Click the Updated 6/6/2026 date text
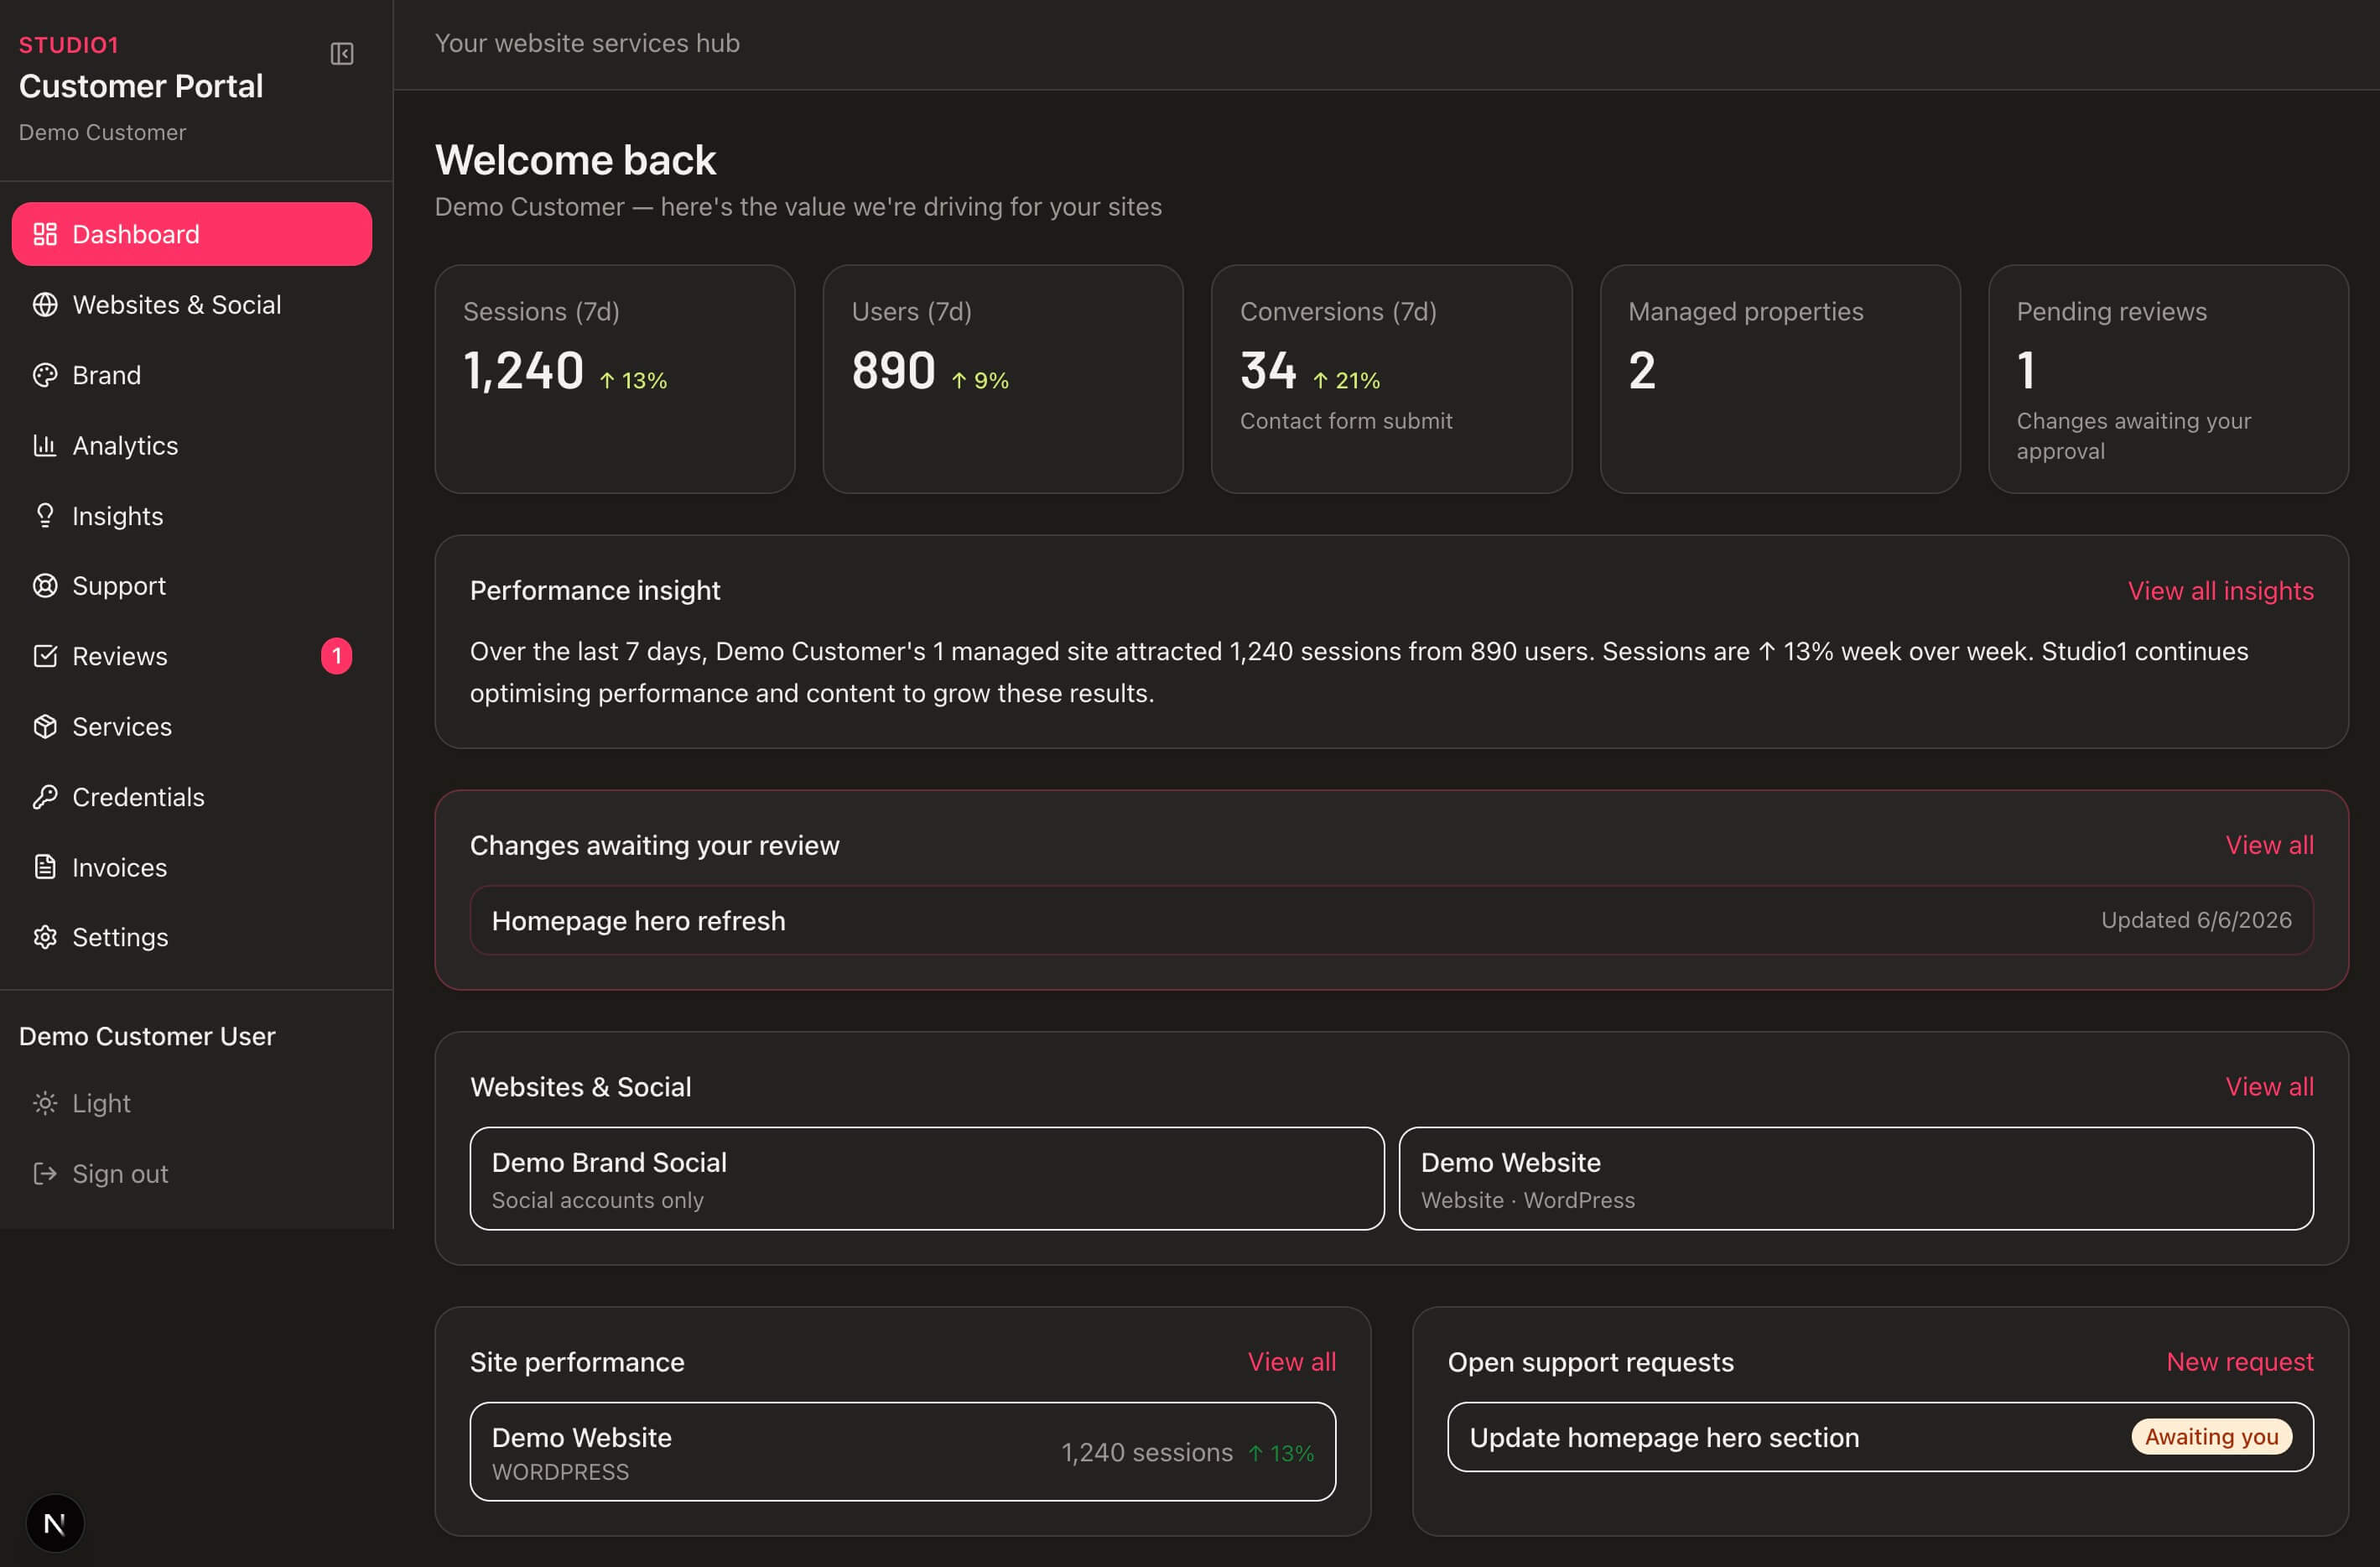This screenshot has width=2380, height=1567. click(2196, 920)
